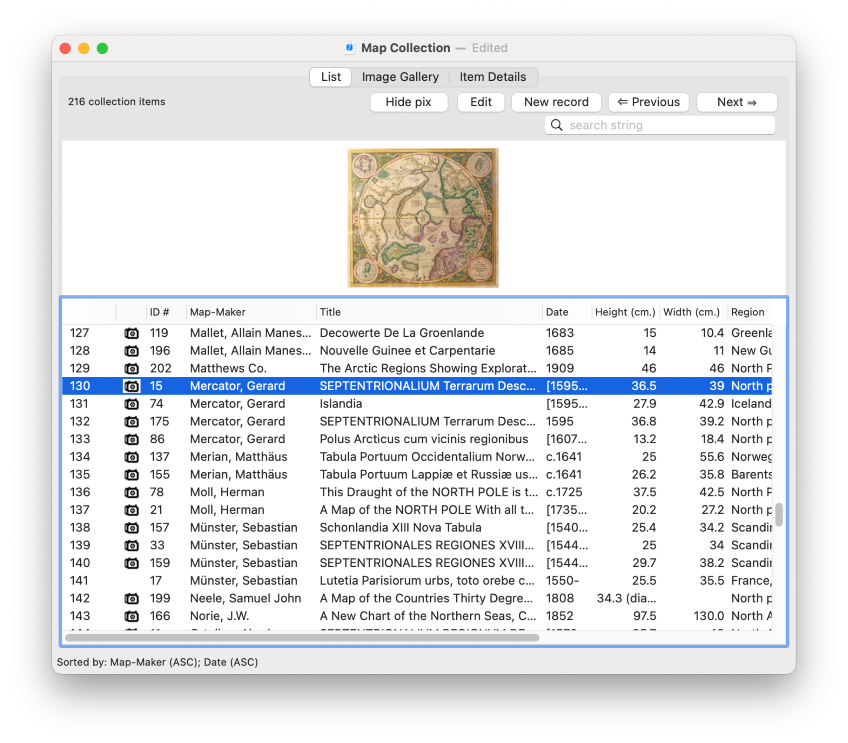Viewport: 848px width, 743px height.
Task: Click the vertical scrollbar thumb
Action: coord(779,515)
